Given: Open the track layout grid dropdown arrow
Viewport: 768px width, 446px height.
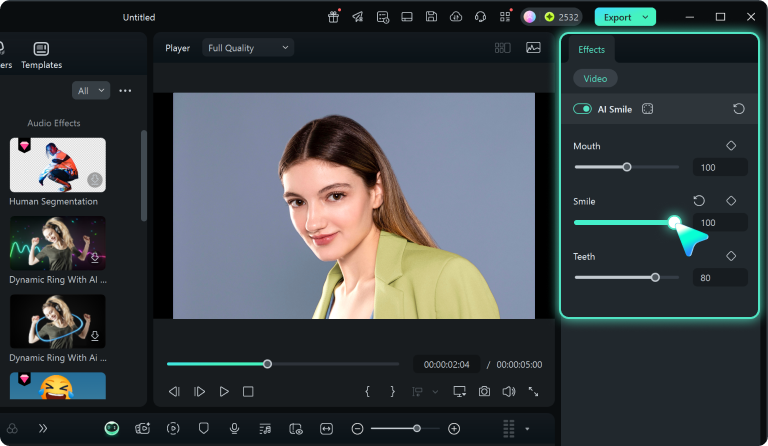Looking at the screenshot, I should click(527, 429).
